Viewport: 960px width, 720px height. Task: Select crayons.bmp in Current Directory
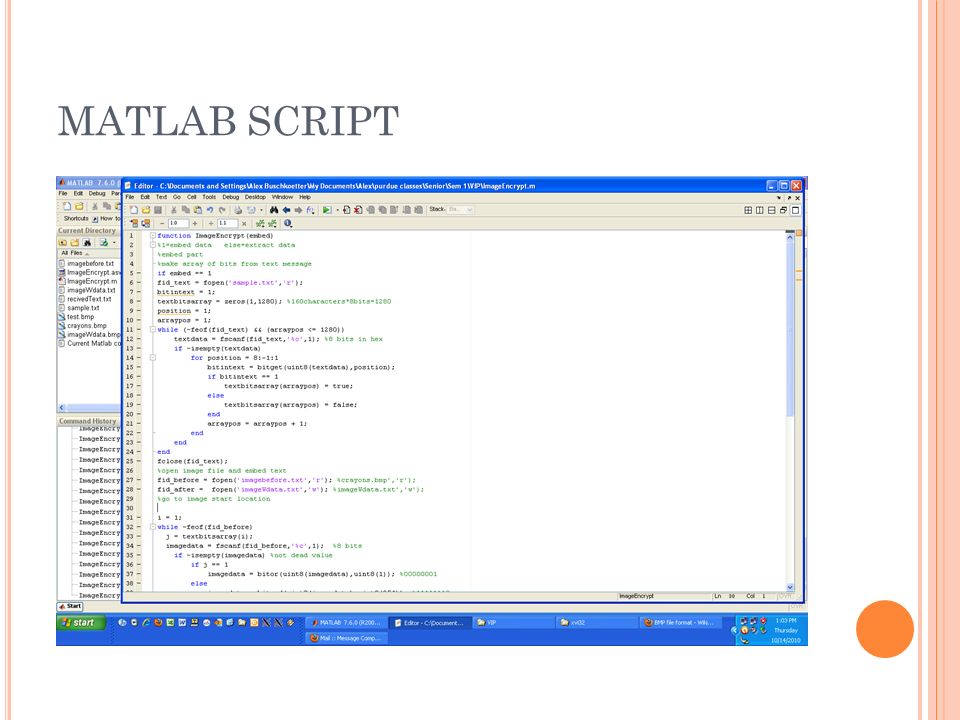(x=86, y=326)
